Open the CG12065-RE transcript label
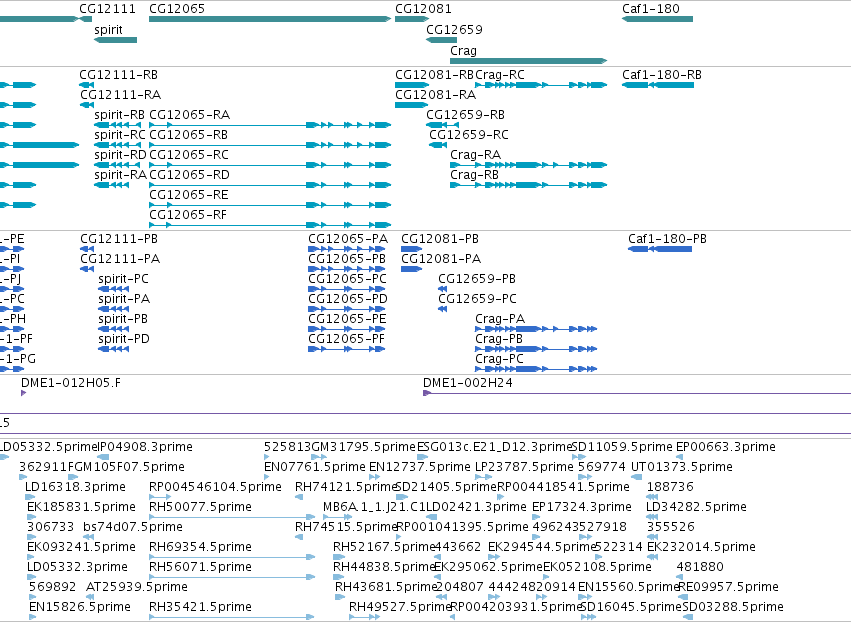 point(189,195)
